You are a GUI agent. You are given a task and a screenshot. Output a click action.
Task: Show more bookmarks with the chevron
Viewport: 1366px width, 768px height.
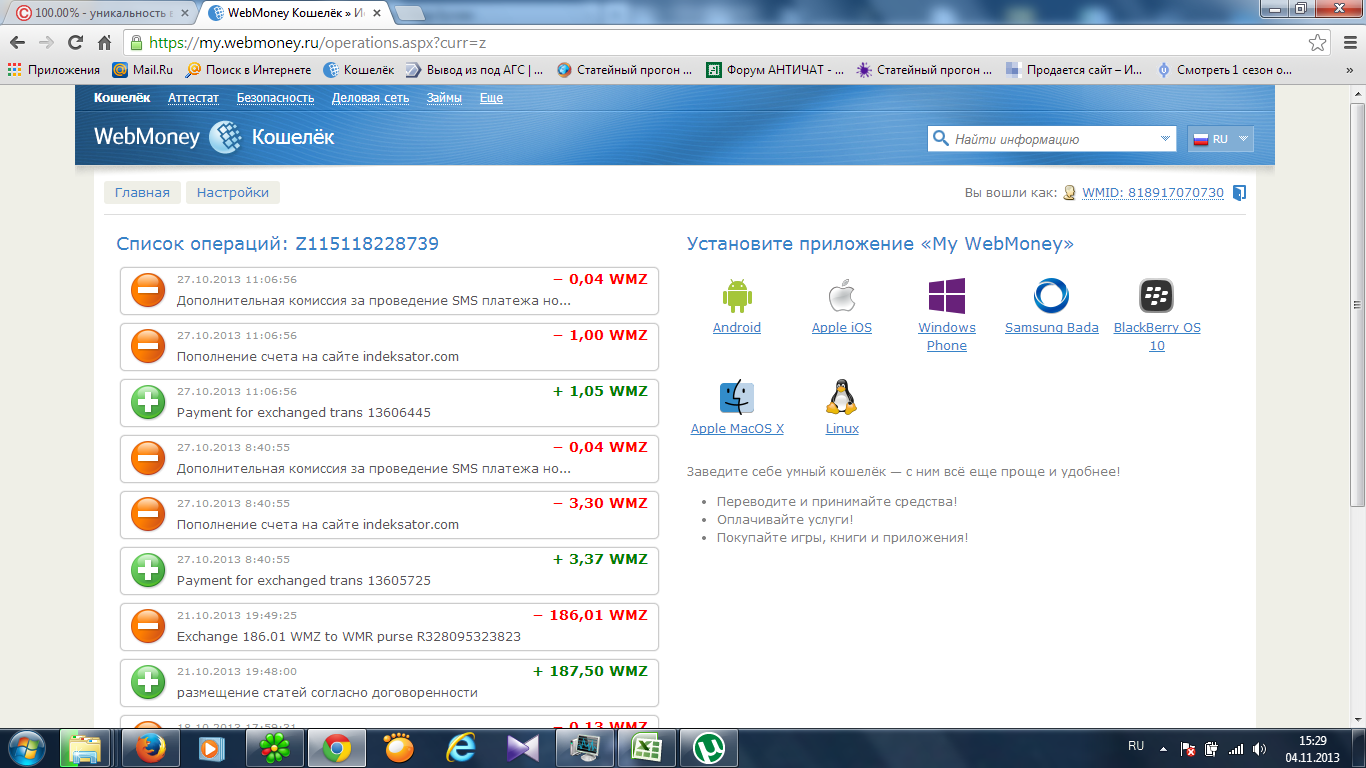point(1351,70)
